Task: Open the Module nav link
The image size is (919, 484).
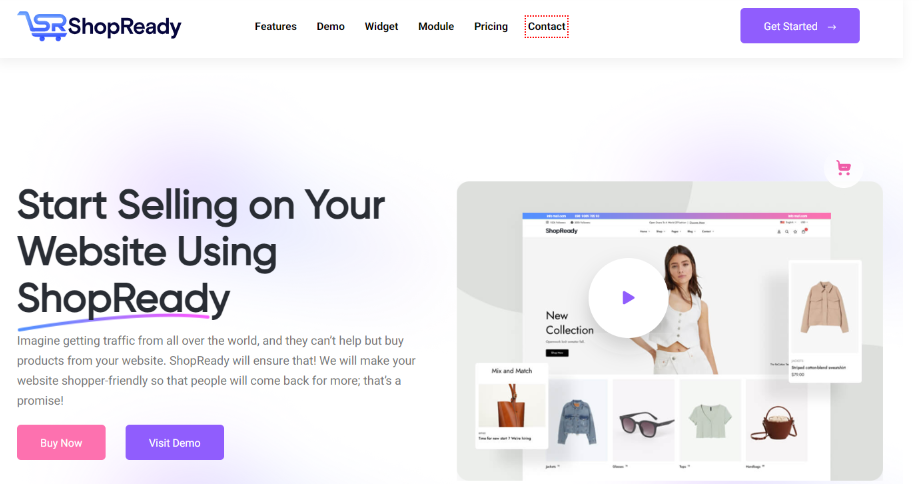Action: [436, 26]
